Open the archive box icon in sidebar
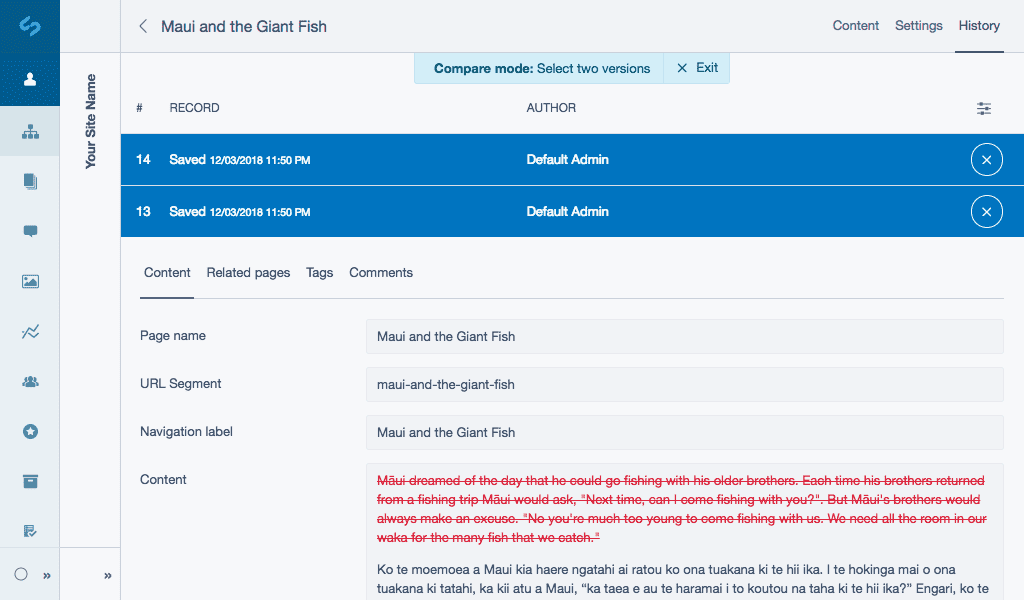Image resolution: width=1024 pixels, height=600 pixels. point(30,482)
